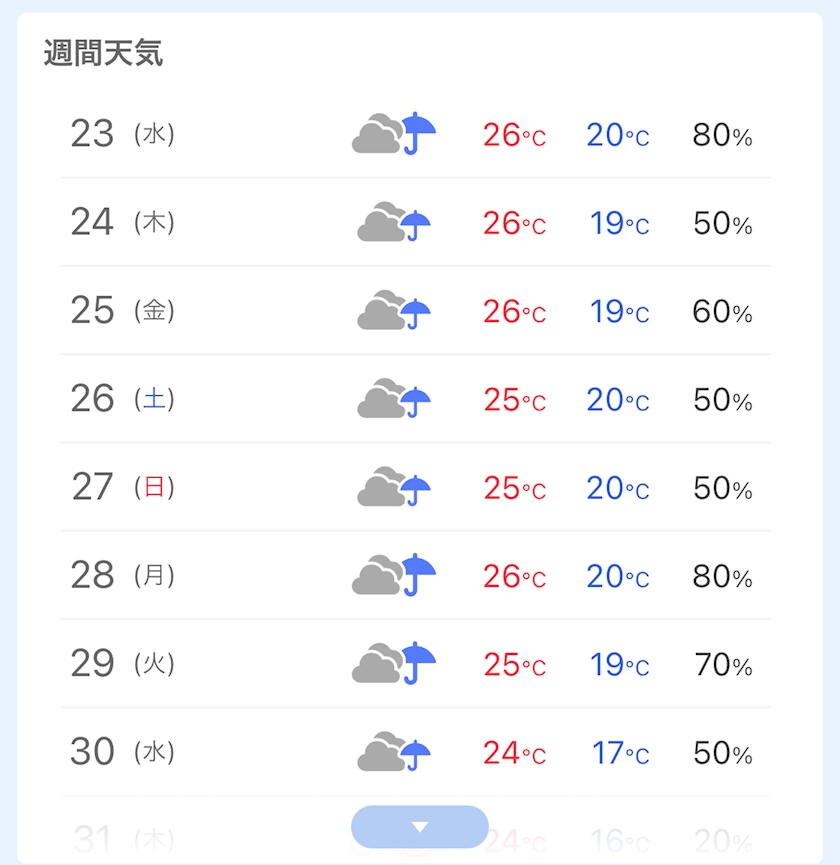840x865 pixels.
Task: Select the date 27 (日) label
Action: point(122,487)
